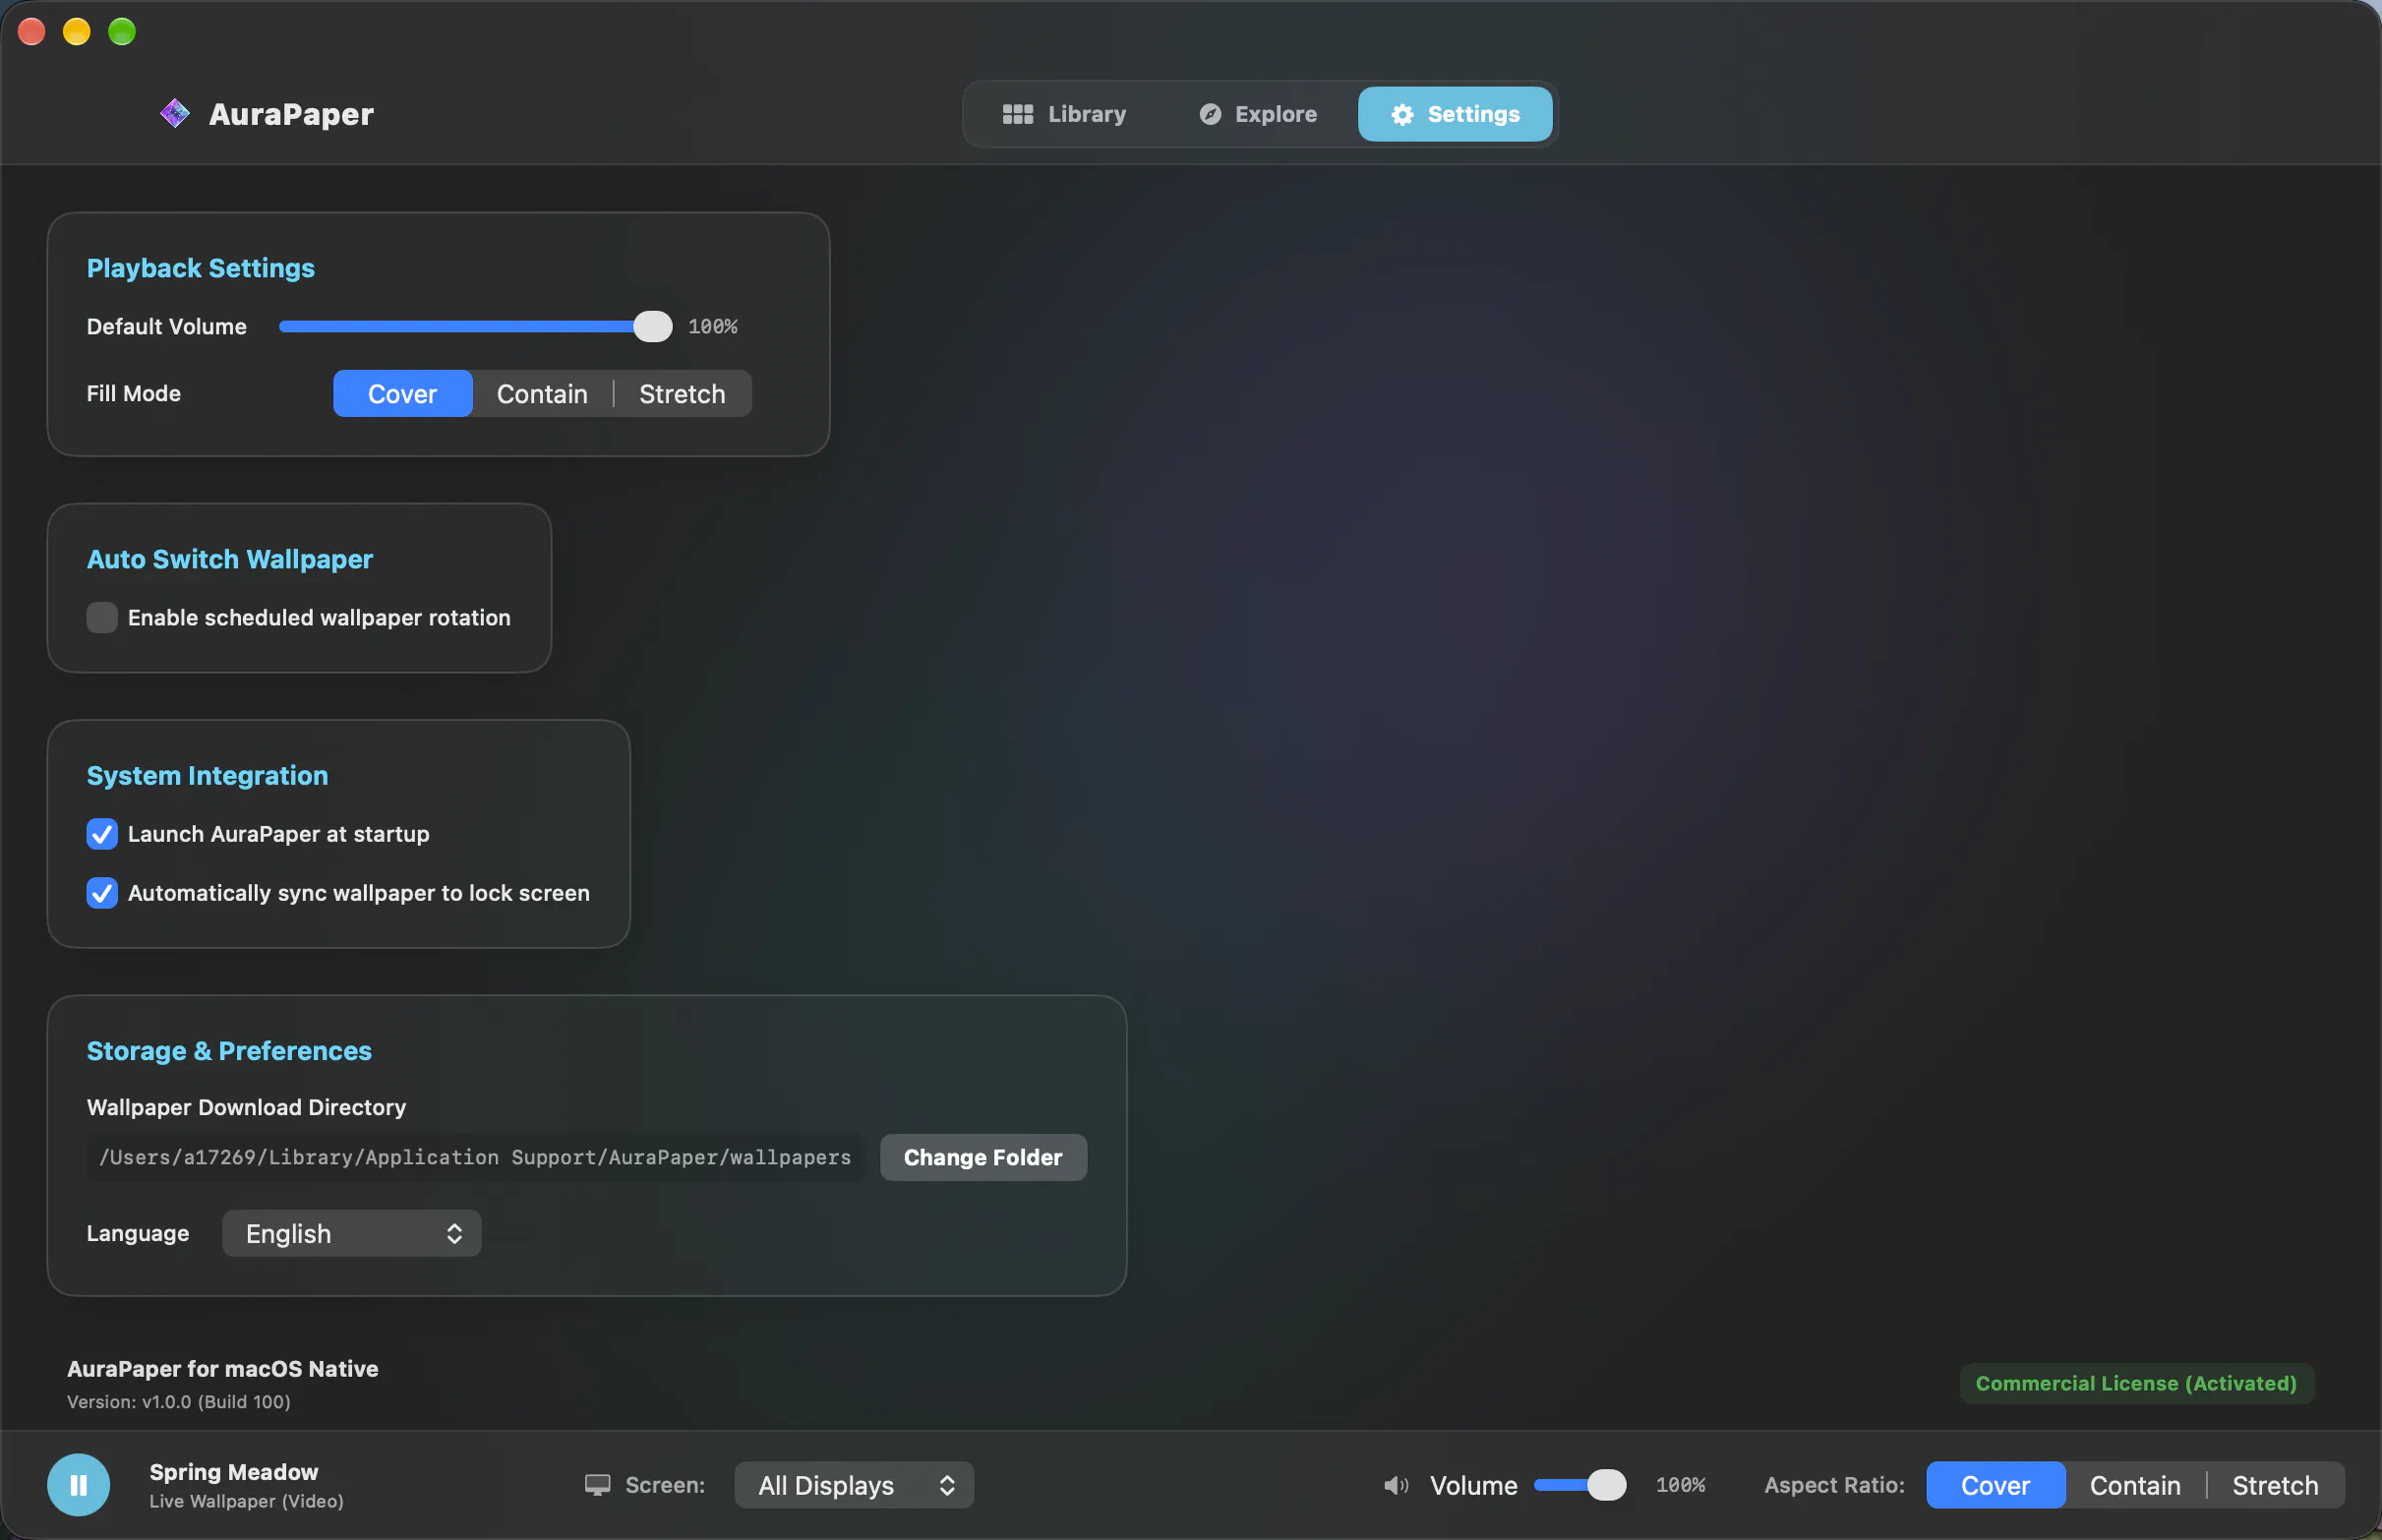Click the bottom bar volume 100% value
Viewport: 2382px width, 1540px height.
[x=1681, y=1485]
